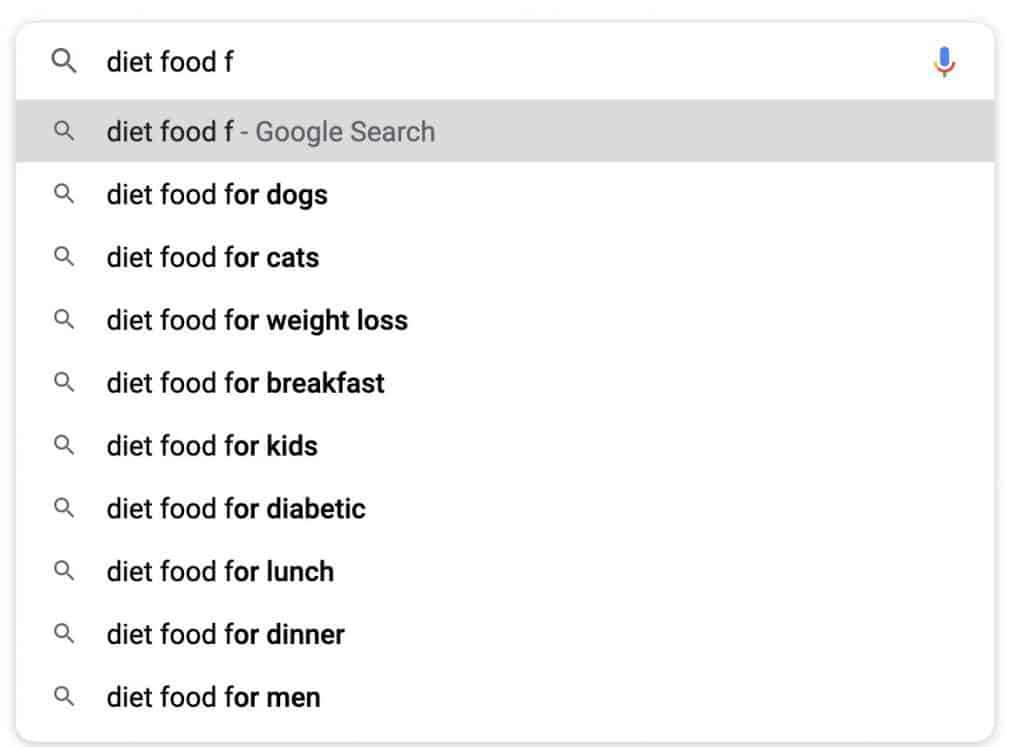Click the search icon beside 'diet food for men'
This screenshot has width=1024, height=747.
[x=64, y=697]
